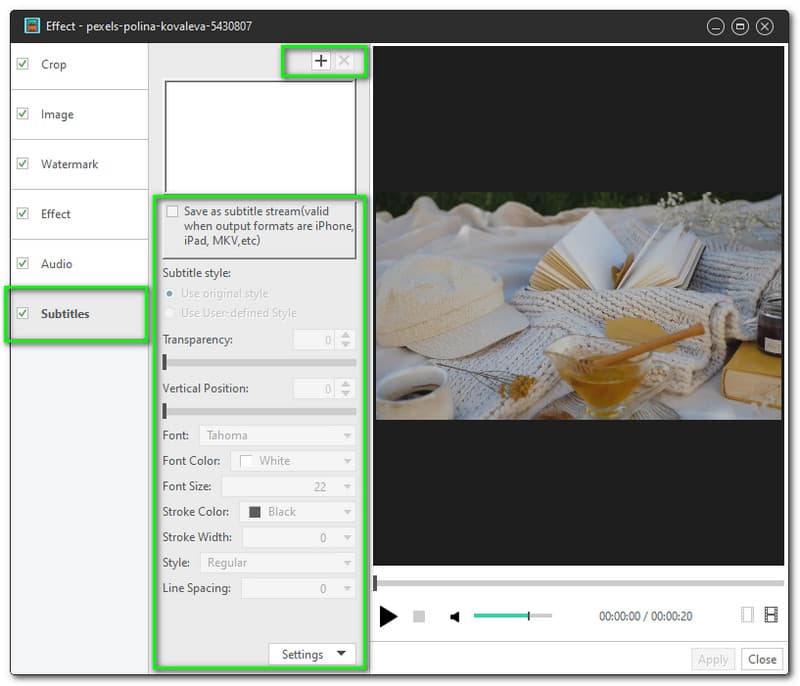This screenshot has width=800, height=686.
Task: Expand the Font Color White dropdown
Action: click(292, 461)
